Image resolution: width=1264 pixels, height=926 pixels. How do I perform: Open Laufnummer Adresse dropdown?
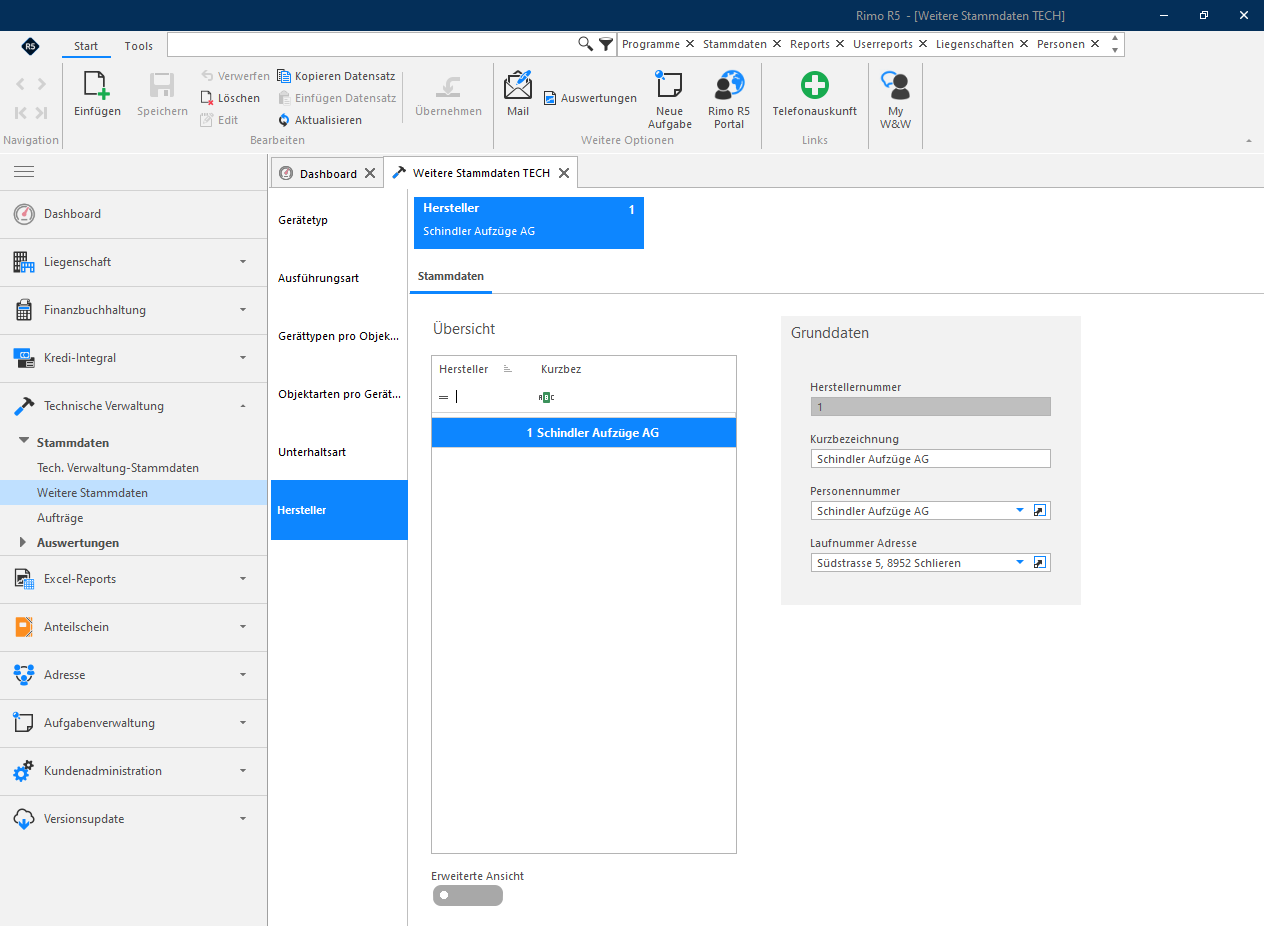point(1020,562)
